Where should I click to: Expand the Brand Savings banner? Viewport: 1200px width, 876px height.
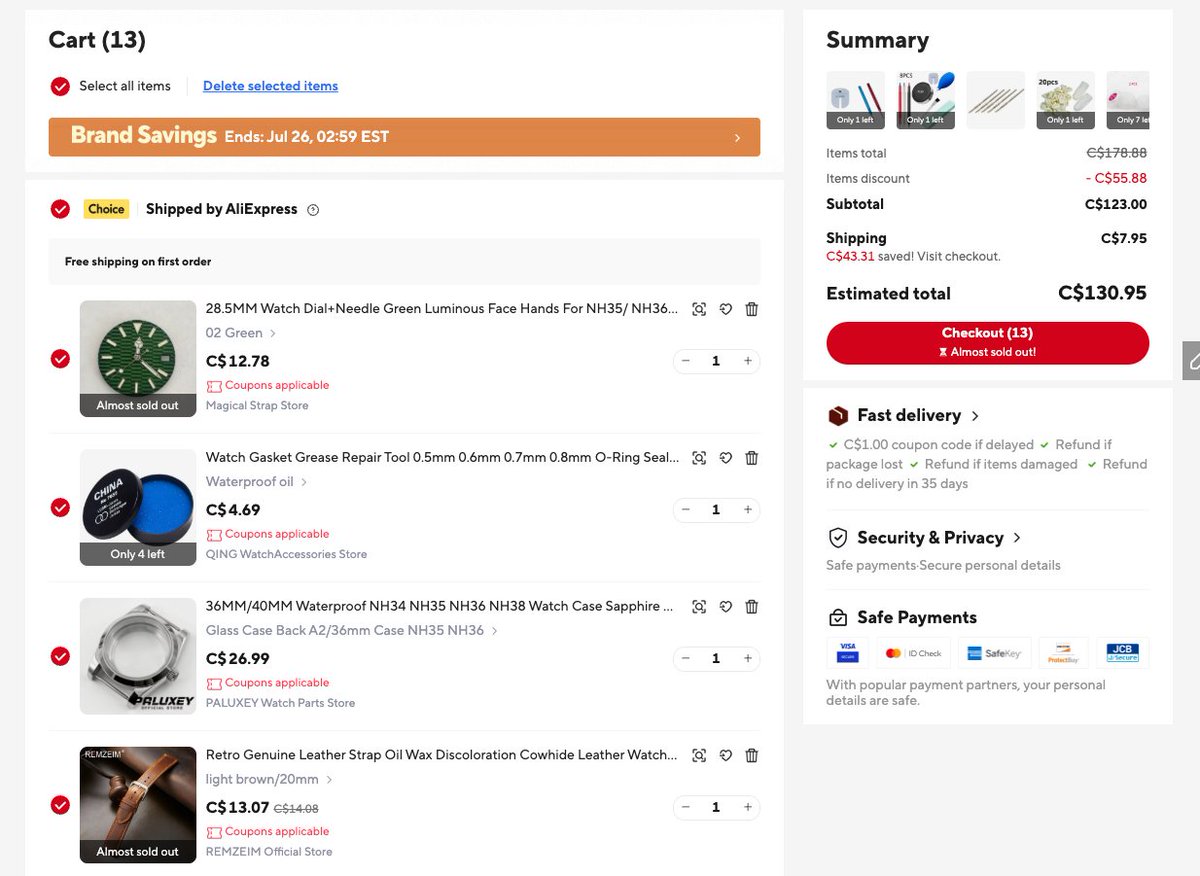[737, 138]
